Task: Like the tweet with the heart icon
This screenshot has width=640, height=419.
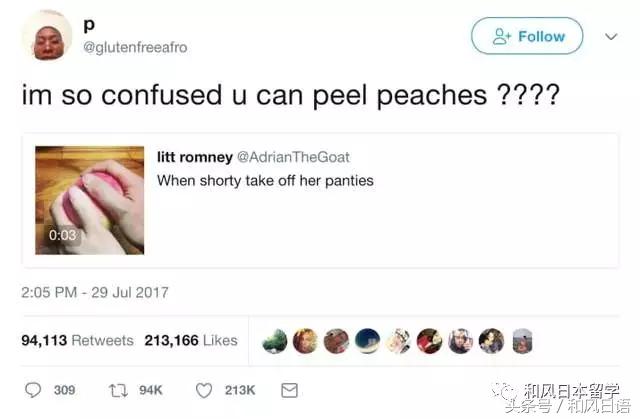Action: [x=204, y=390]
